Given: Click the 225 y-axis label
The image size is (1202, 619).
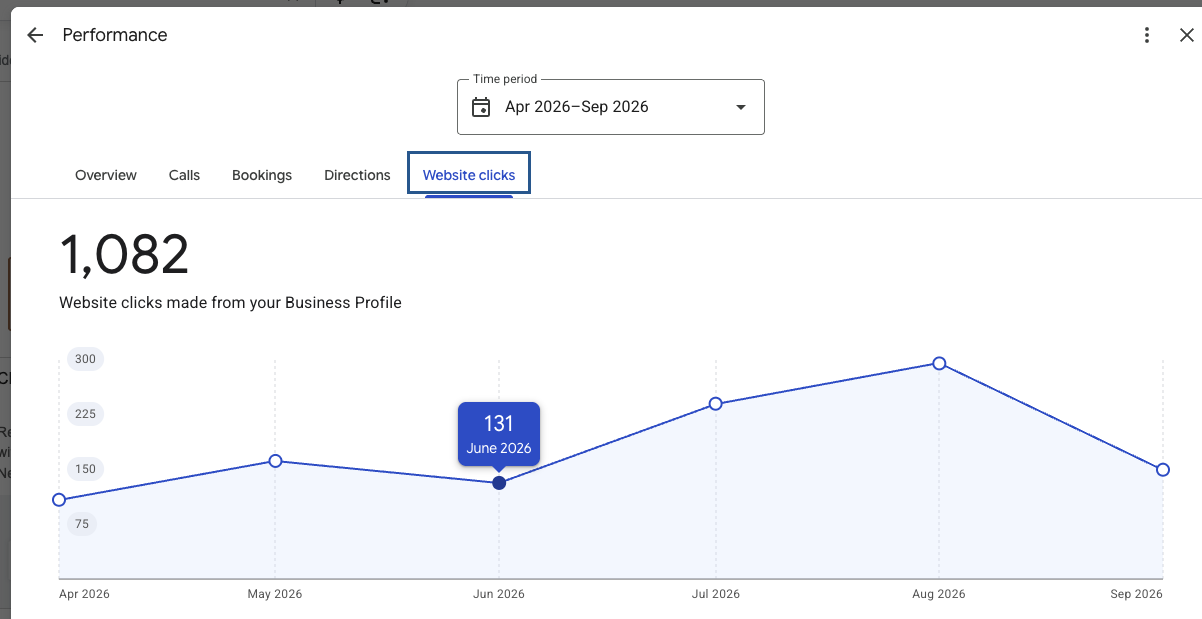Looking at the screenshot, I should pyautogui.click(x=85, y=414).
